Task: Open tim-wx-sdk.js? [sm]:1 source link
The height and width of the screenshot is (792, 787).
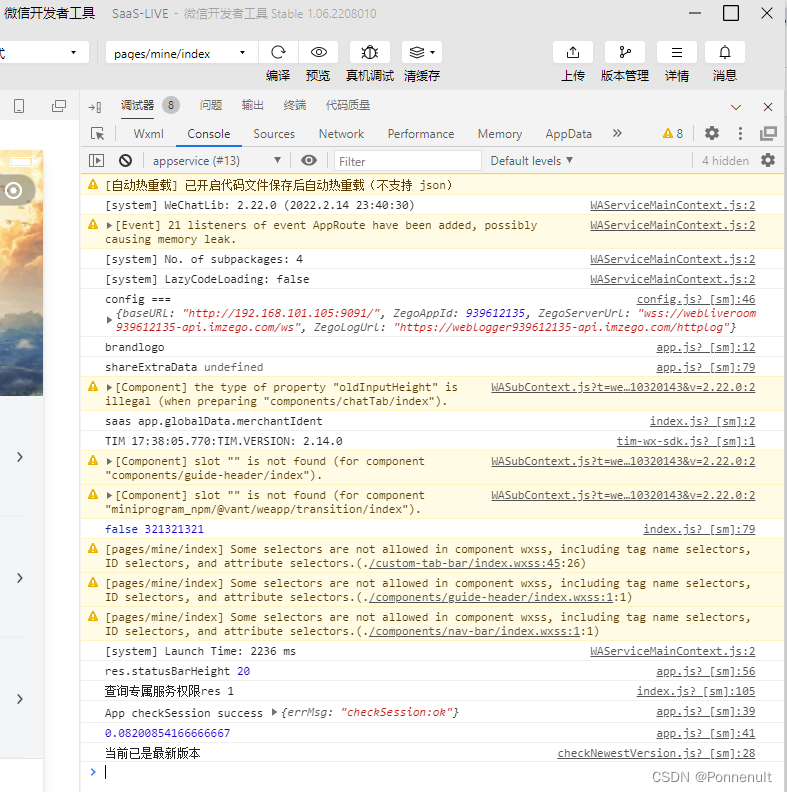Action: coord(685,441)
